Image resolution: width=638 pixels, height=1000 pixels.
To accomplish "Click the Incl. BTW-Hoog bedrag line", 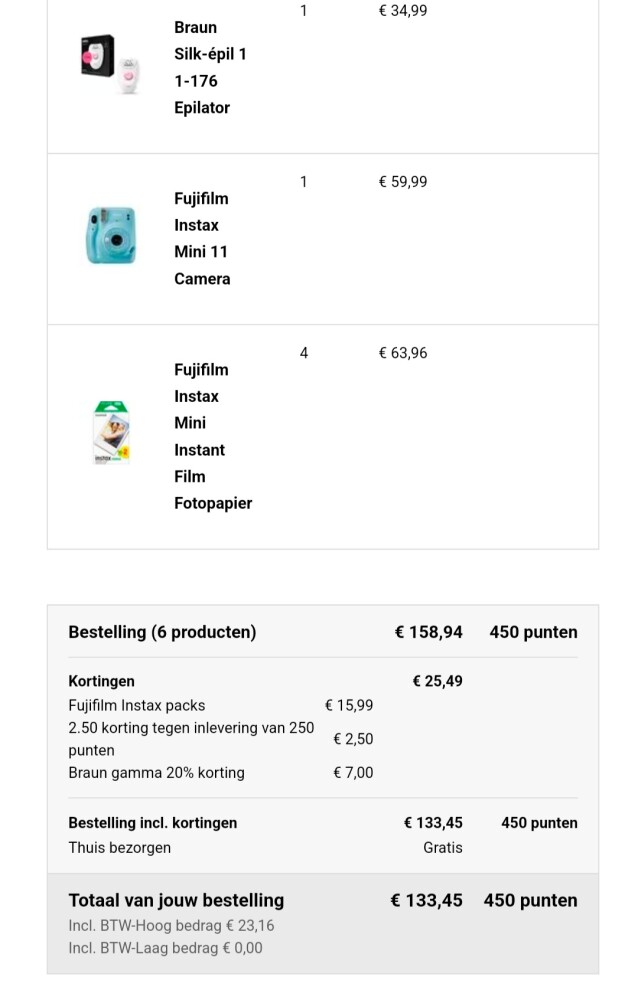I will click(171, 926).
